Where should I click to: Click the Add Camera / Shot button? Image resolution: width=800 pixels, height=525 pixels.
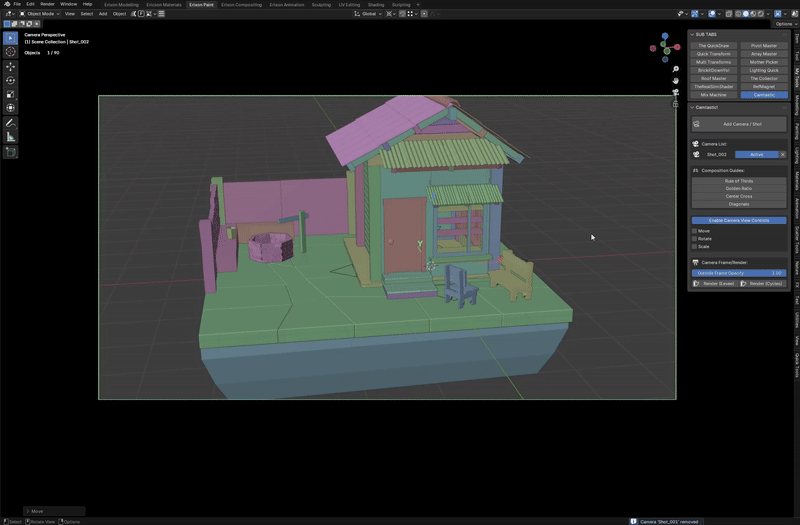pos(739,124)
